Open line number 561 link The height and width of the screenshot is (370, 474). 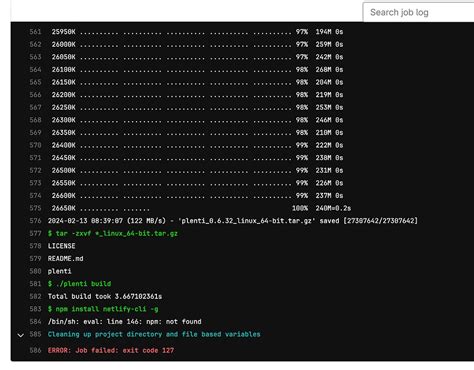35,32
